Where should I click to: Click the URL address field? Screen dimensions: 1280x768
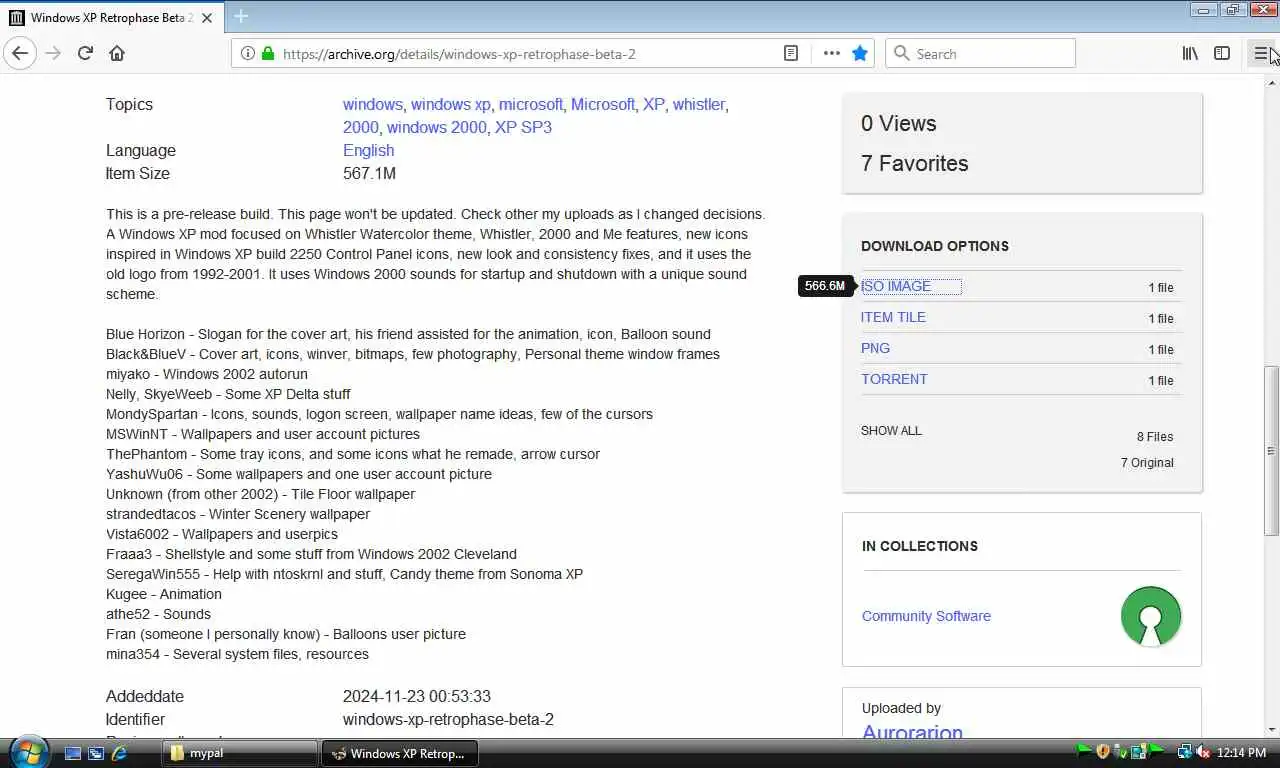(528, 54)
